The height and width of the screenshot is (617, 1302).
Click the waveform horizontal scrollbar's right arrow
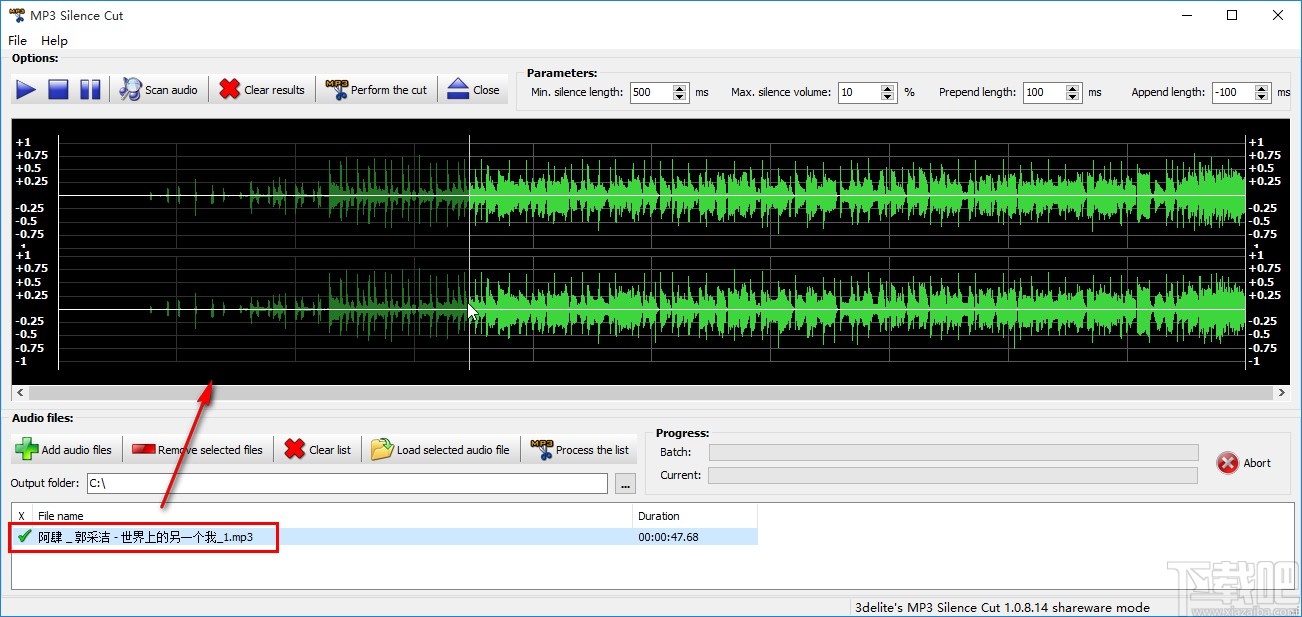[x=1282, y=394]
